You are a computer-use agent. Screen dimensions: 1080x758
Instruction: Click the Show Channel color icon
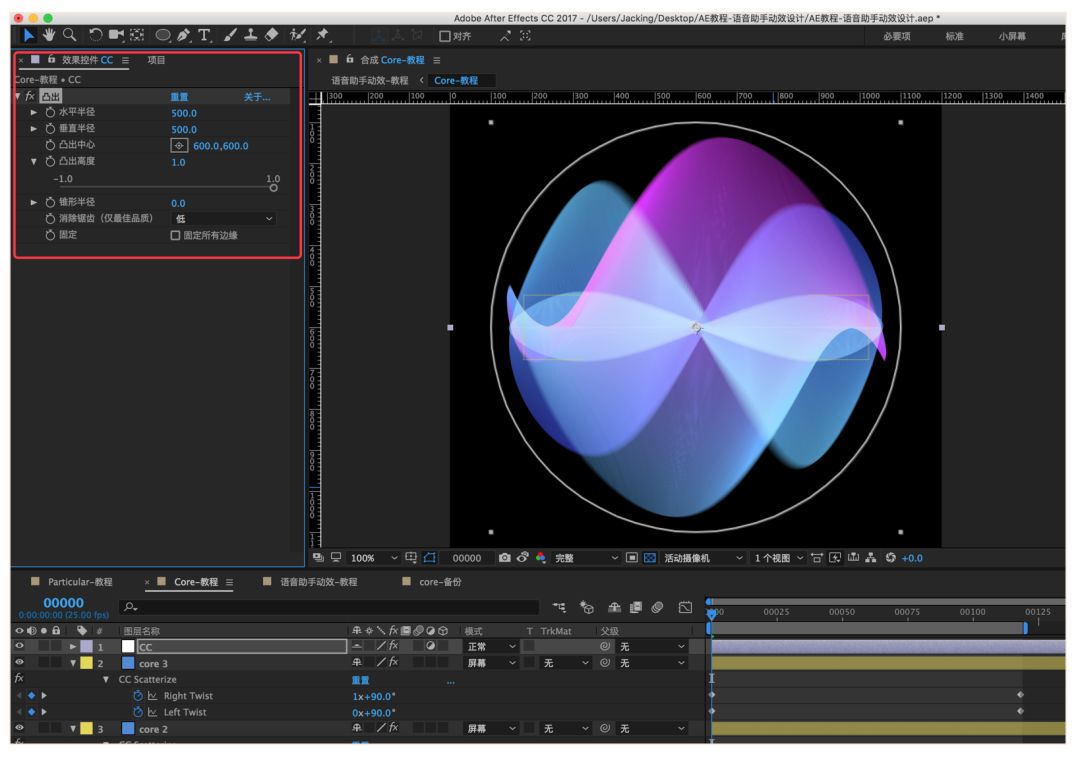541,558
